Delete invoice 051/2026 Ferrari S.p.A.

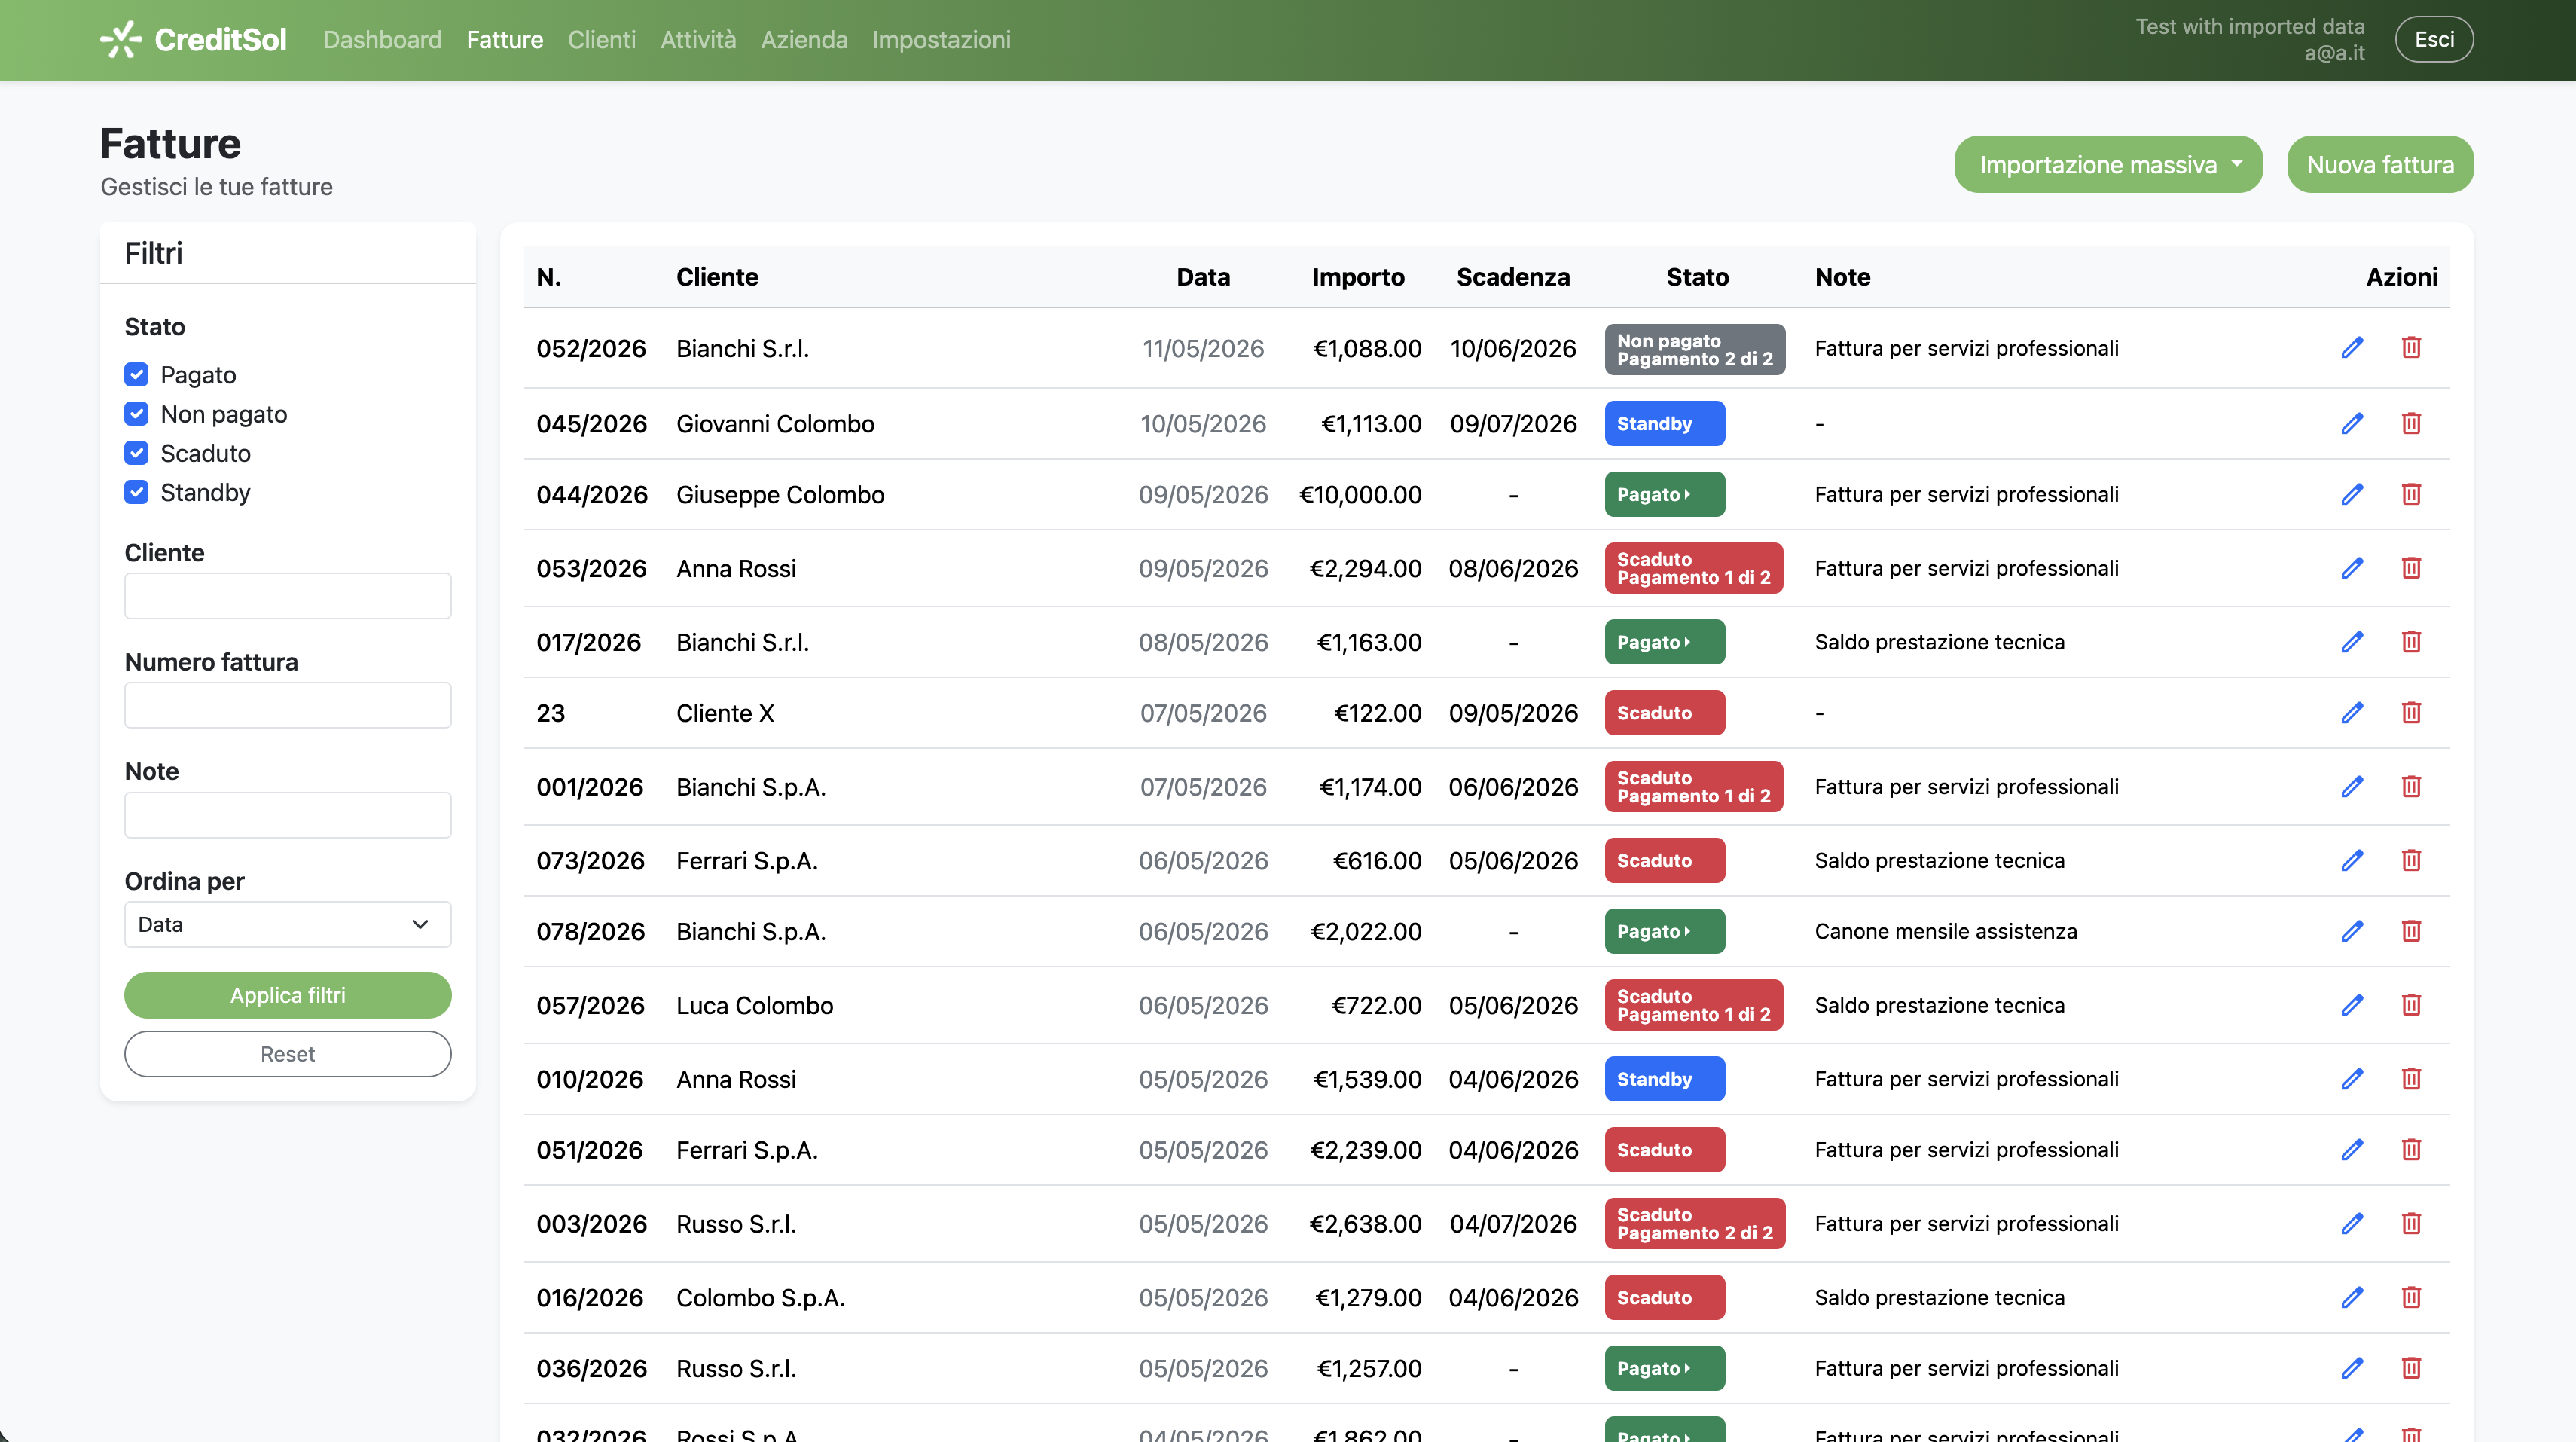click(2411, 1150)
